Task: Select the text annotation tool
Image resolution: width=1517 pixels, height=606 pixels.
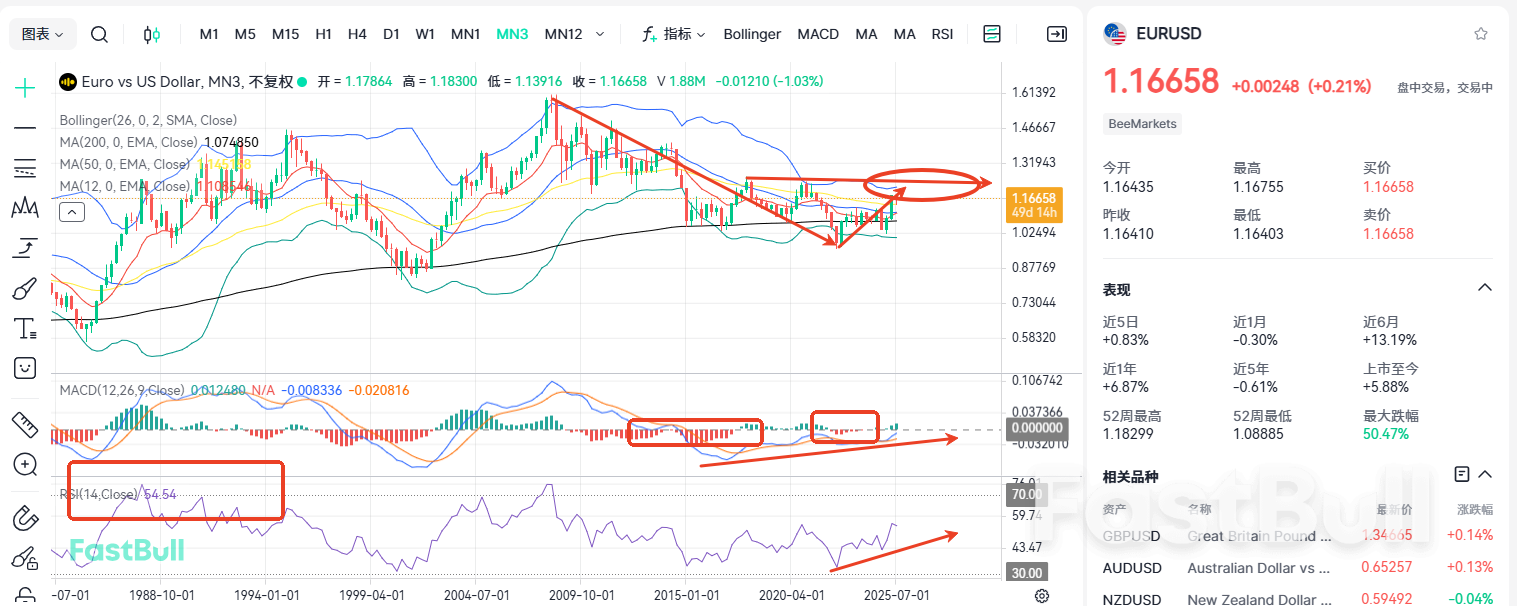Action: click(24, 328)
